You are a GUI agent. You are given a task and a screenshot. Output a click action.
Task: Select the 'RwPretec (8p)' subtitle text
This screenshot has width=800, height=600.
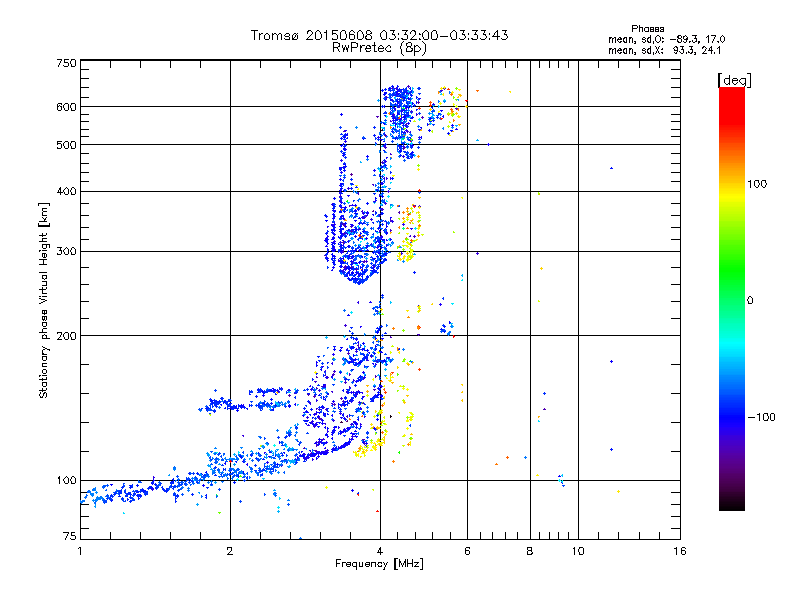click(379, 47)
